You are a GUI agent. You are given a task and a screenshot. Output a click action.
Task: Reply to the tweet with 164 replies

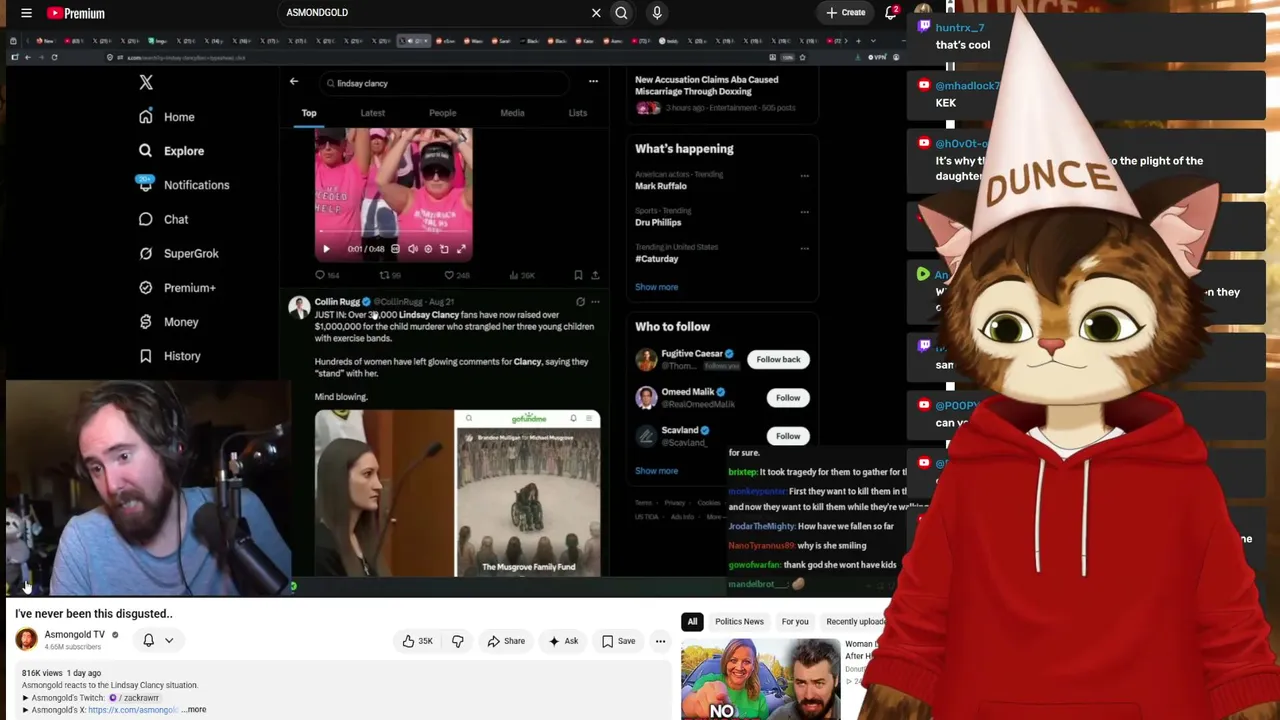(327, 275)
